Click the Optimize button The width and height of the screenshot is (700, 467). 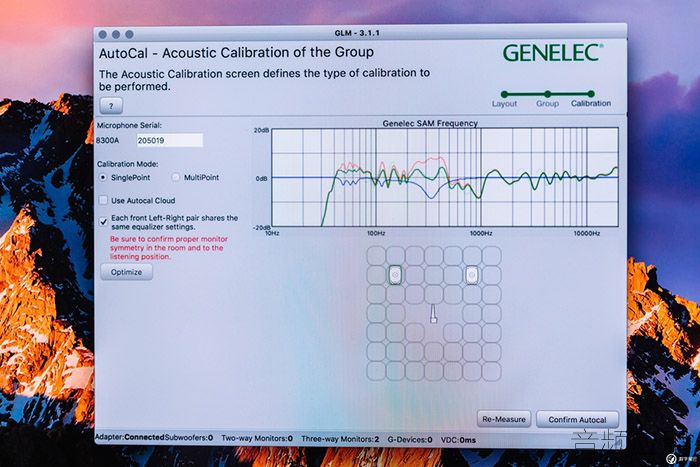tap(126, 272)
